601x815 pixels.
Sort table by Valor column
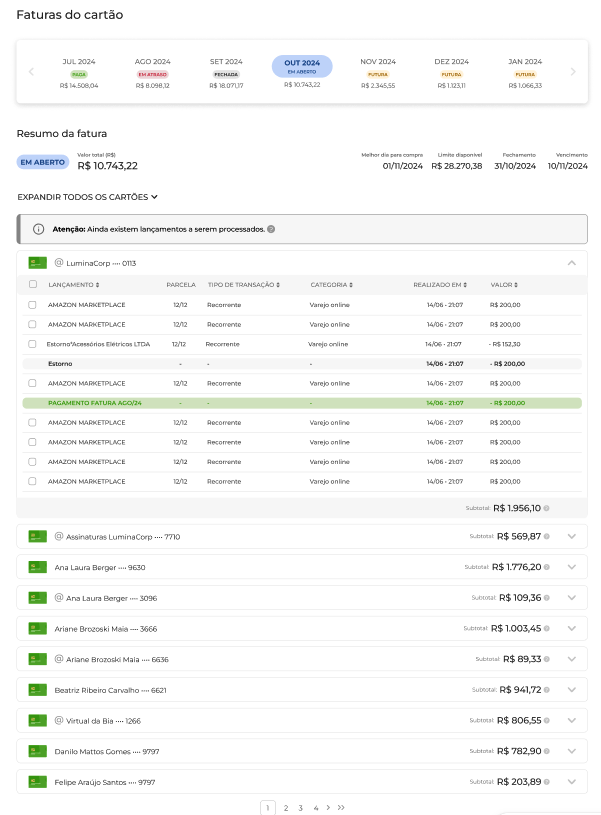(x=504, y=285)
